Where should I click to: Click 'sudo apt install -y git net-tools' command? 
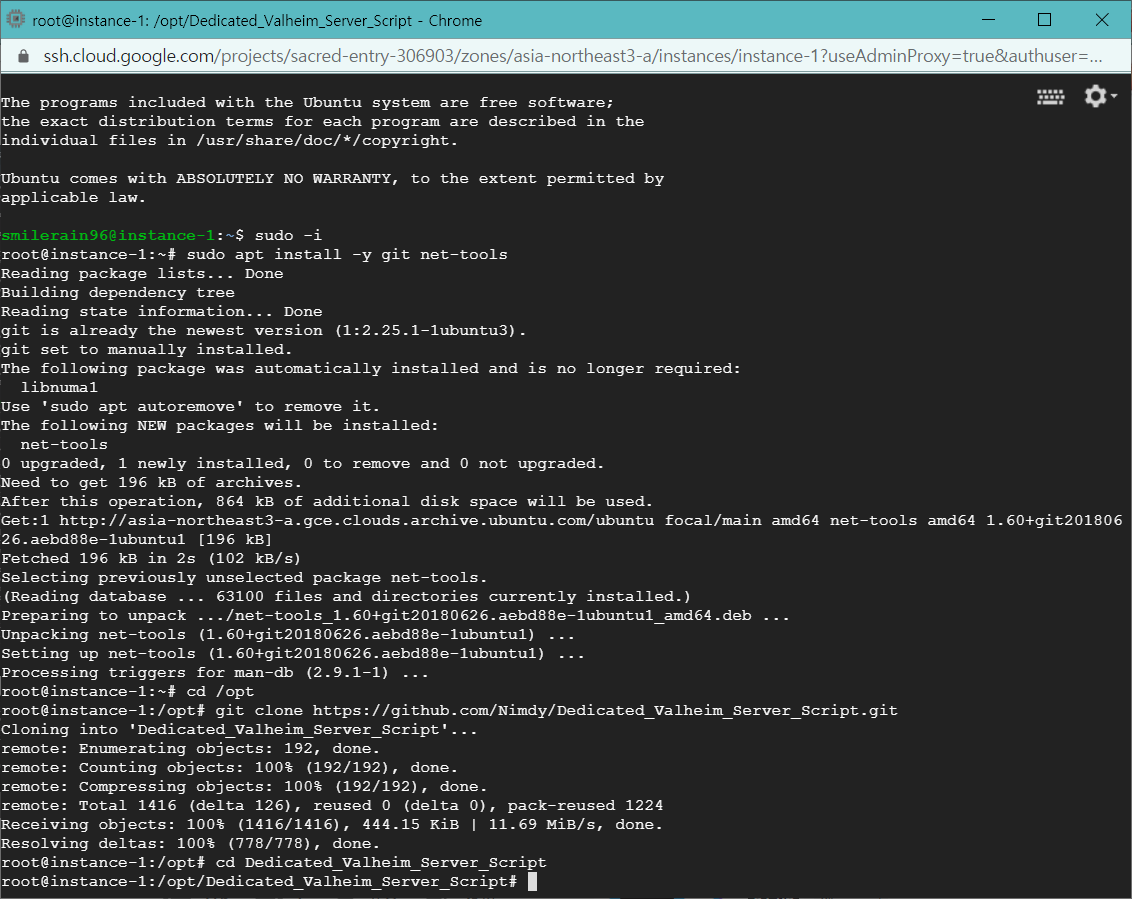(347, 254)
